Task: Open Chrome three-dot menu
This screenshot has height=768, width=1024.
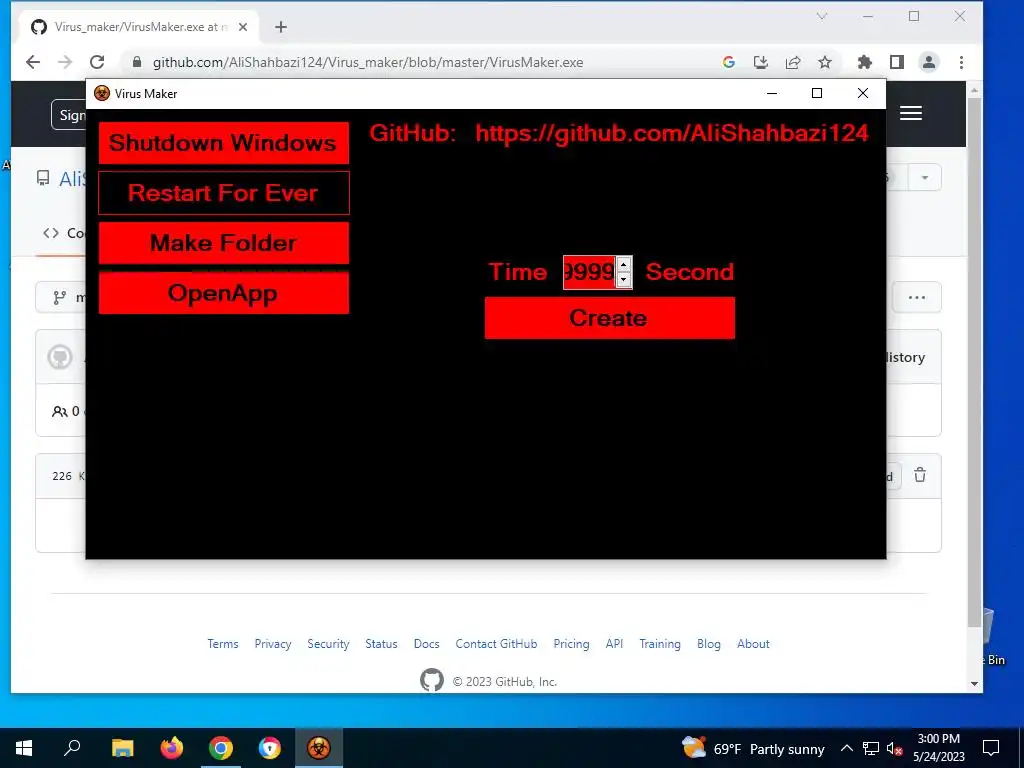Action: coord(961,62)
